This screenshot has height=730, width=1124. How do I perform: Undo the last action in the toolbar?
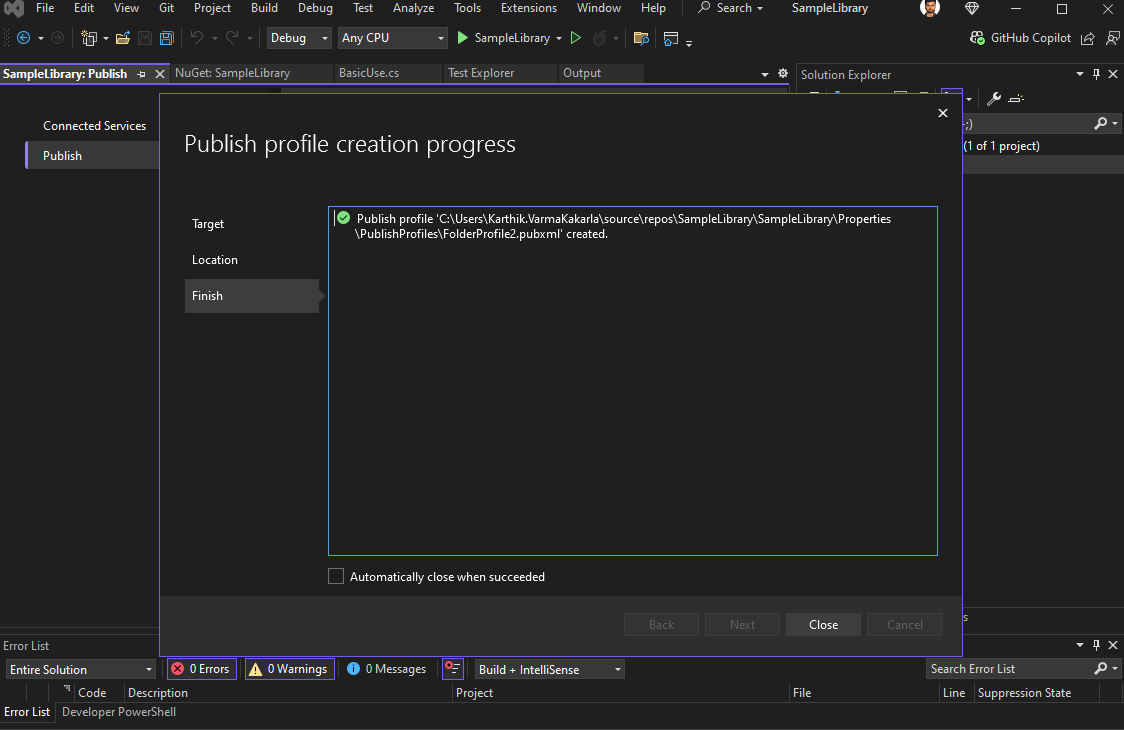(x=197, y=38)
